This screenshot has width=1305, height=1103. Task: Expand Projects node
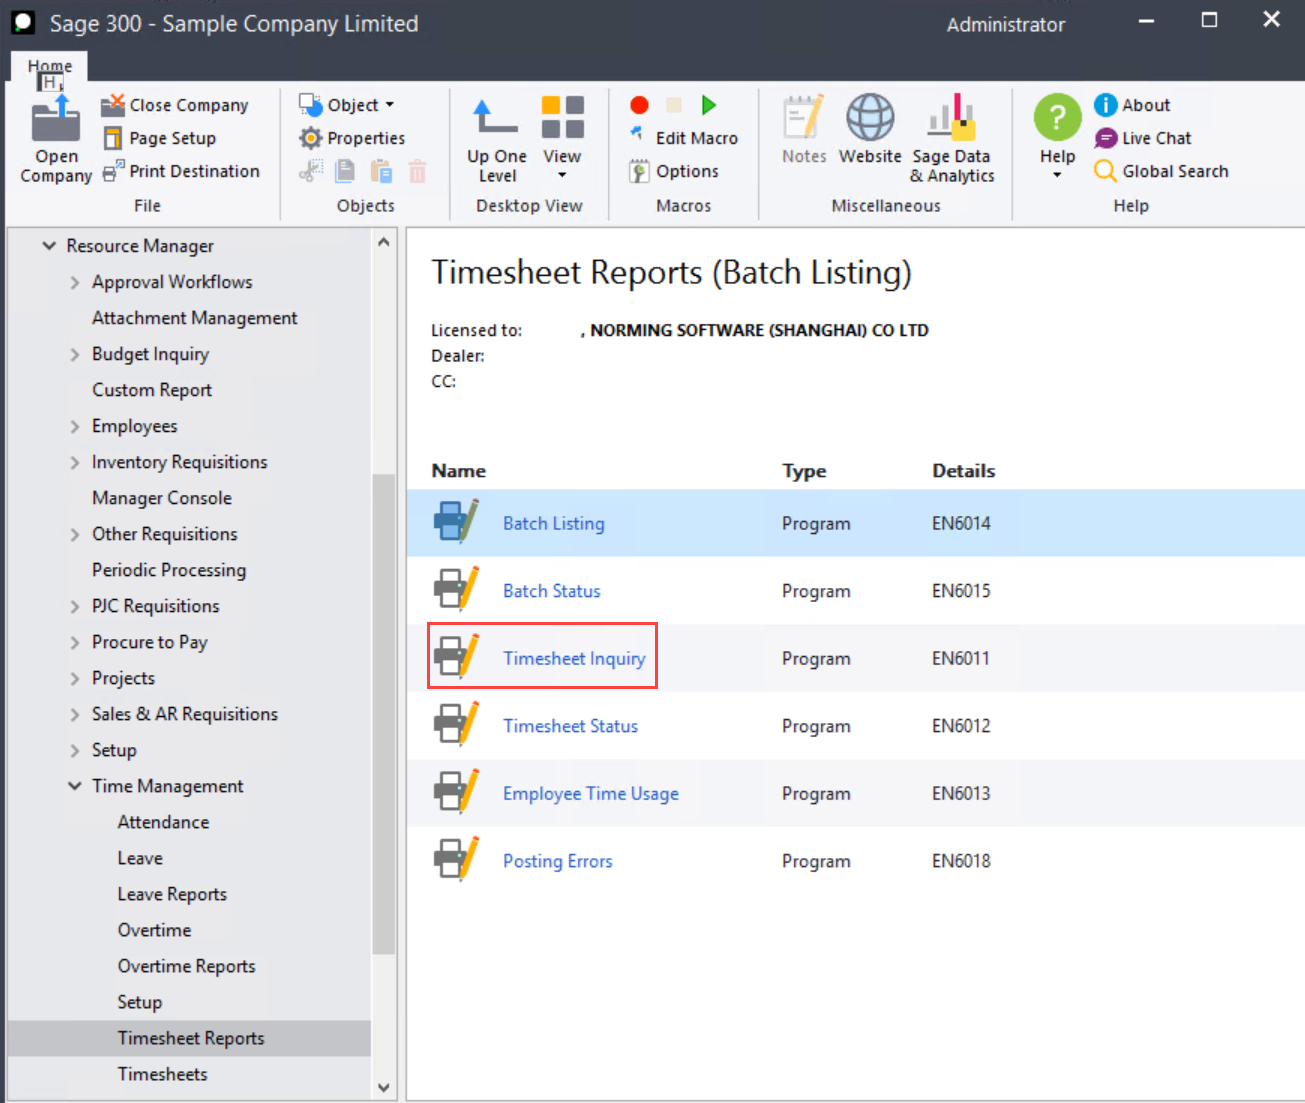click(74, 678)
